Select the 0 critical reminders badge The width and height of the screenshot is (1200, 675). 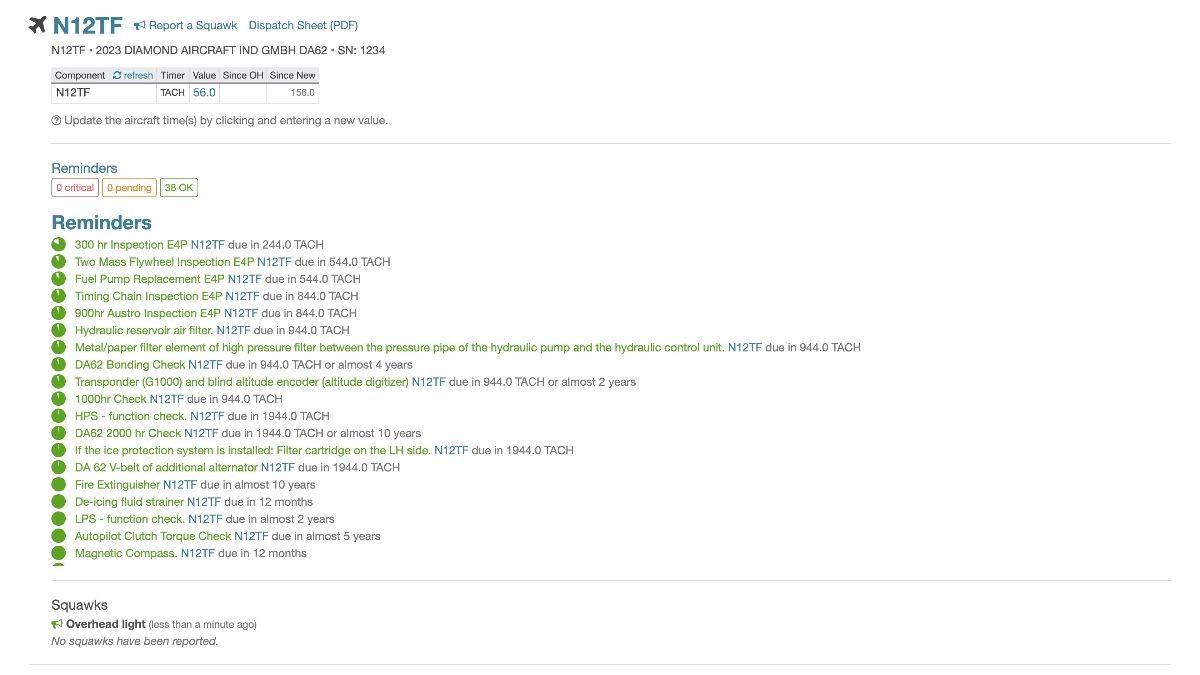click(75, 187)
